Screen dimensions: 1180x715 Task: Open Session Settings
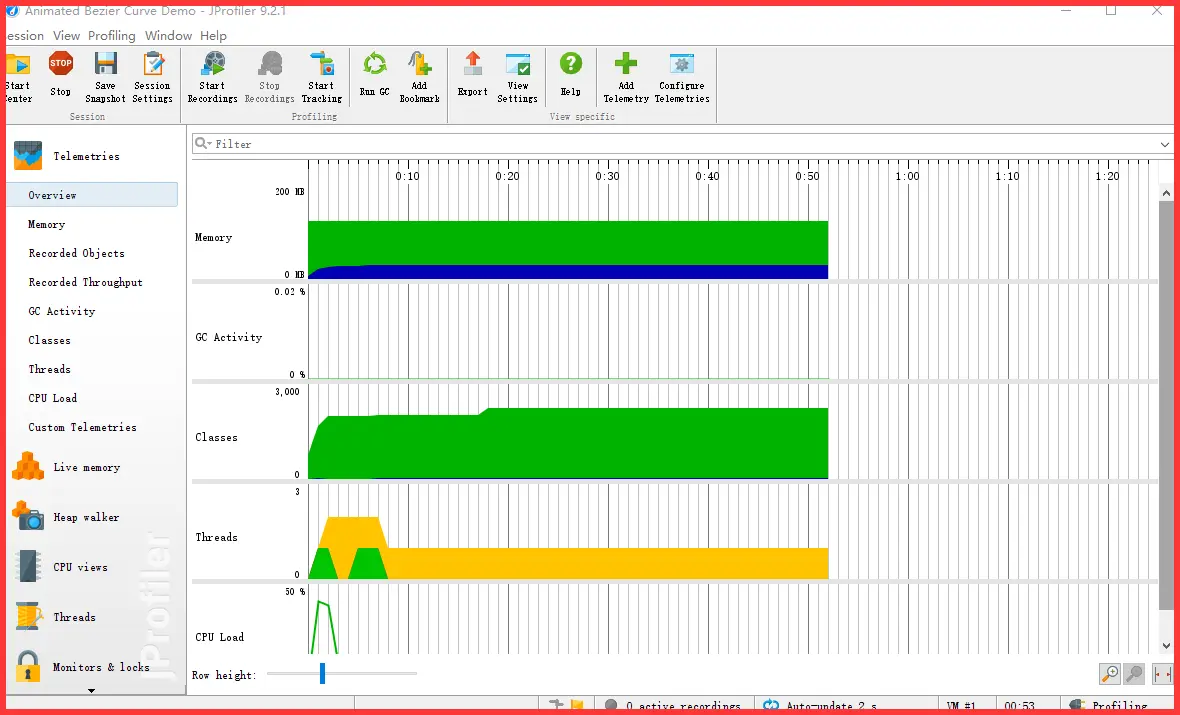[153, 77]
